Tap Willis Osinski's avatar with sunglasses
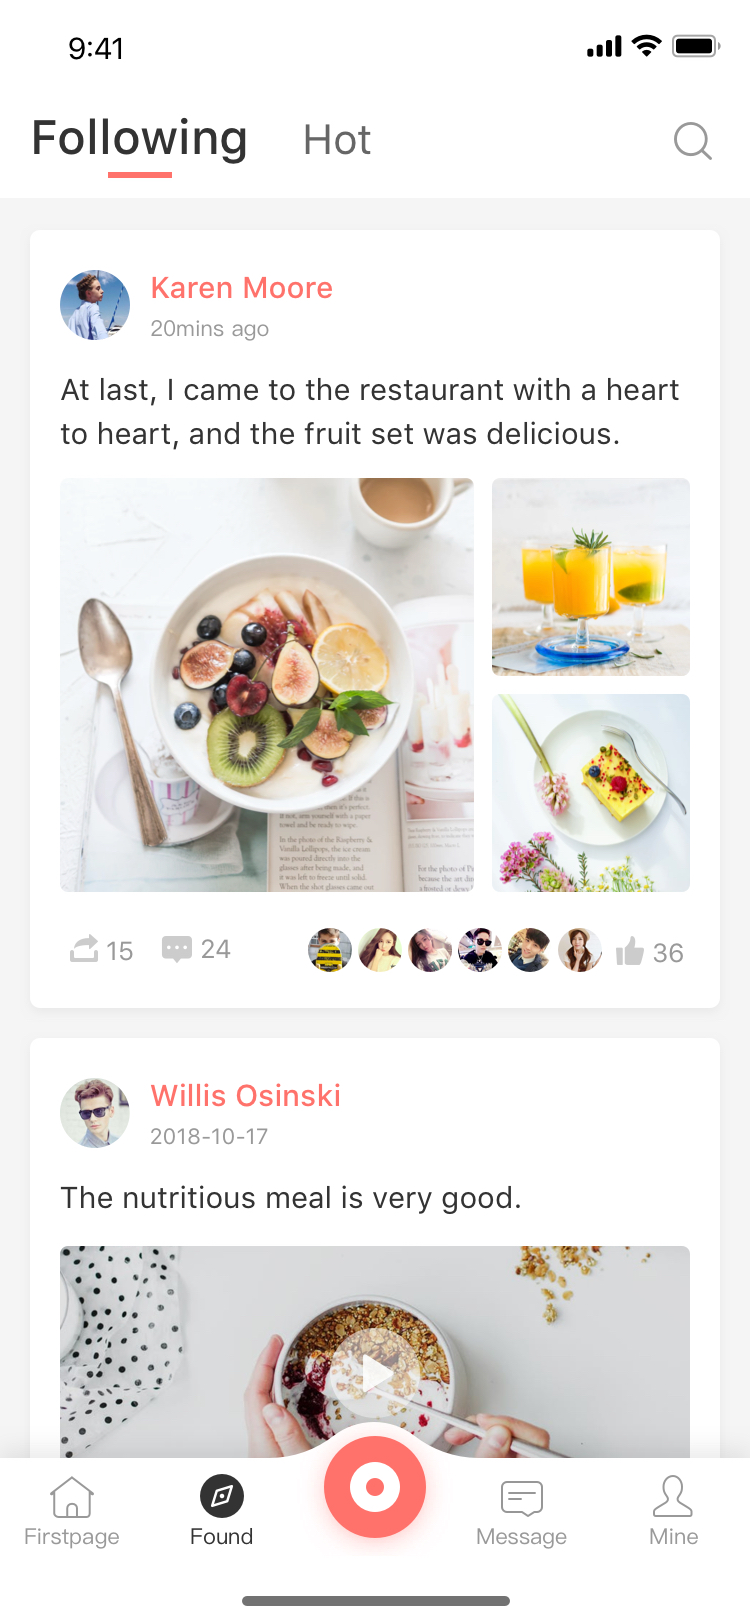This screenshot has height=1624, width=750. 95,1113
